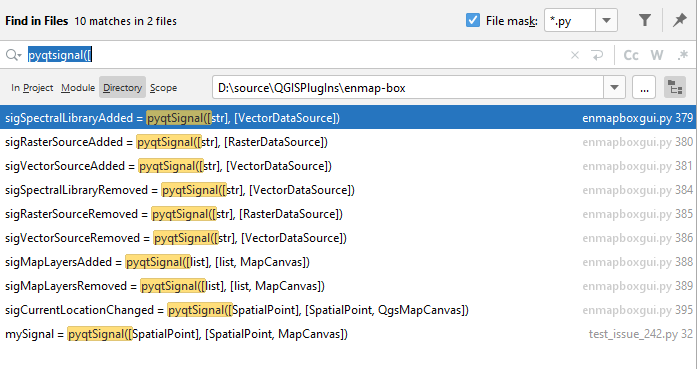Toggle Words (W) whole-word option
Screen dimensions: 697x369
(x=657, y=55)
